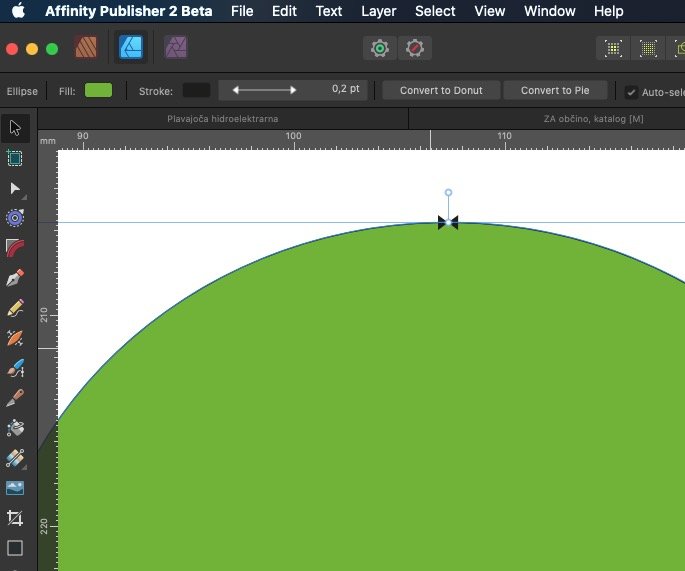
Task: Switch to Photo persona icon
Action: click(x=176, y=47)
